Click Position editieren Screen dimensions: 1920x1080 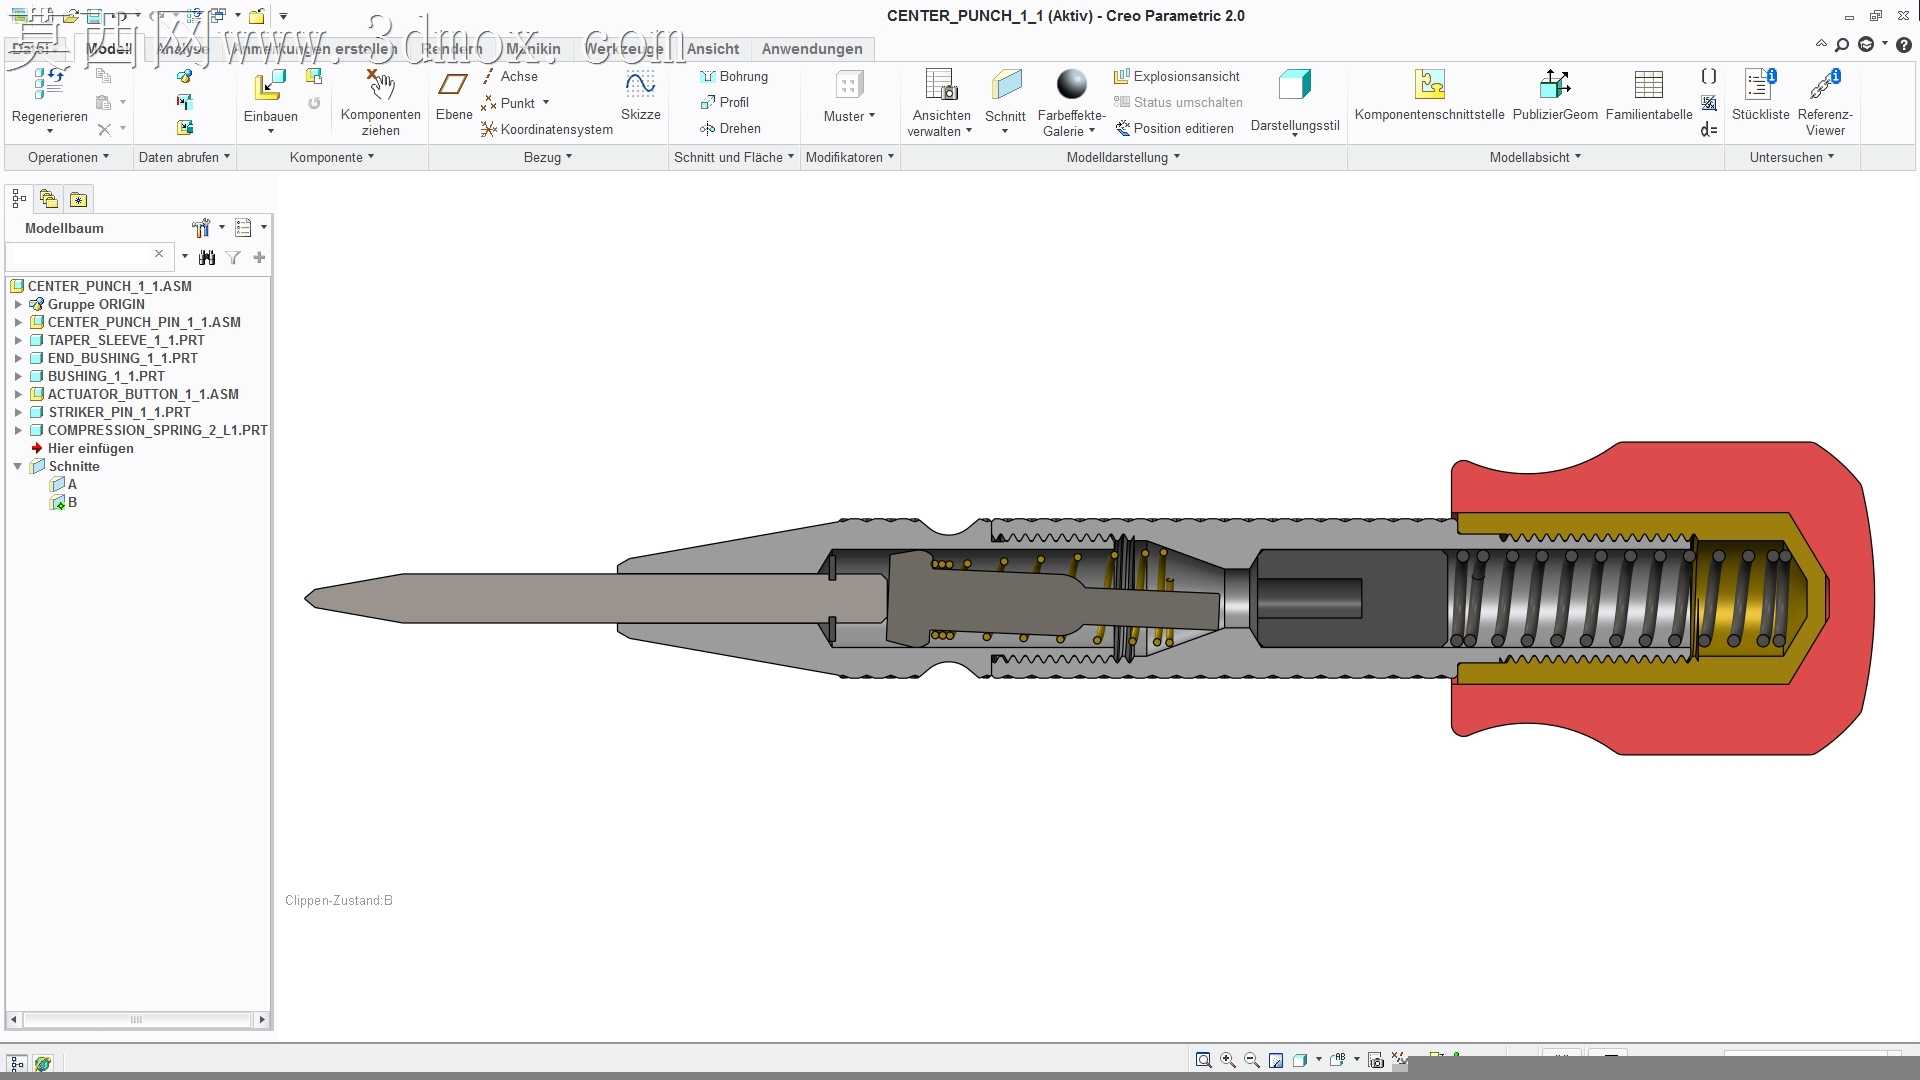pyautogui.click(x=1175, y=128)
